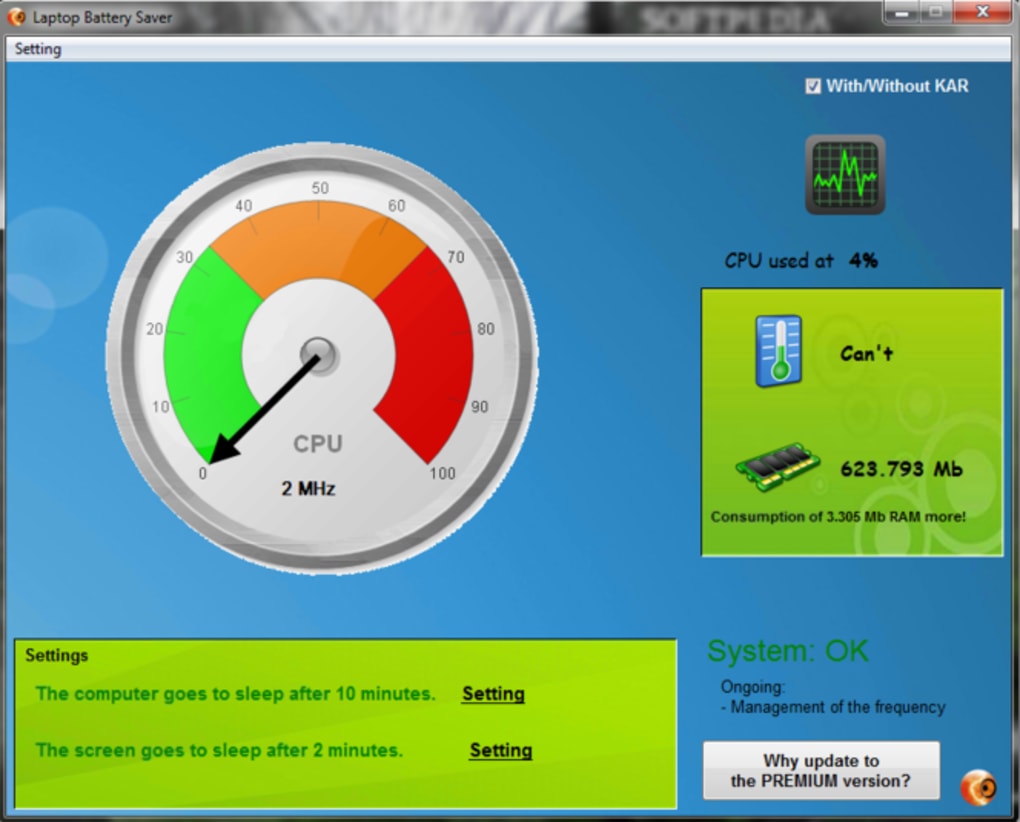Screen dimensions: 1020x822
Task: Click the RAM memory stick icon
Action: coord(777,468)
